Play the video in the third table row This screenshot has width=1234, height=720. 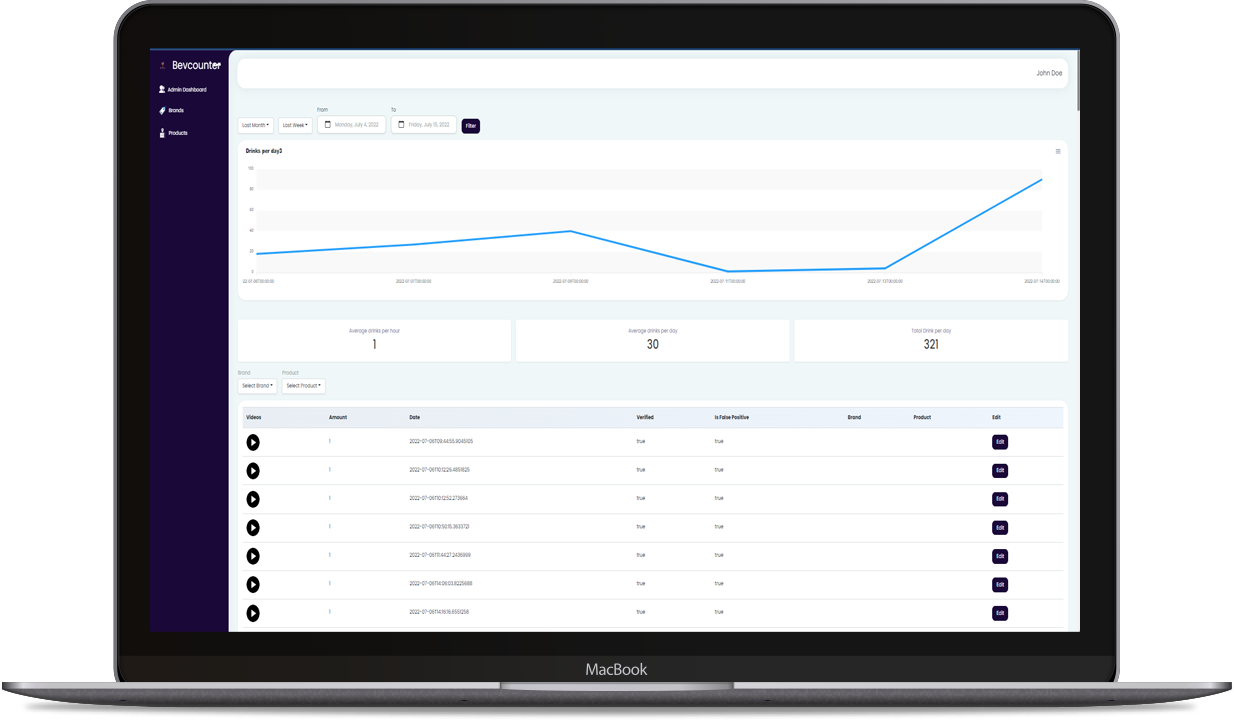coord(253,499)
